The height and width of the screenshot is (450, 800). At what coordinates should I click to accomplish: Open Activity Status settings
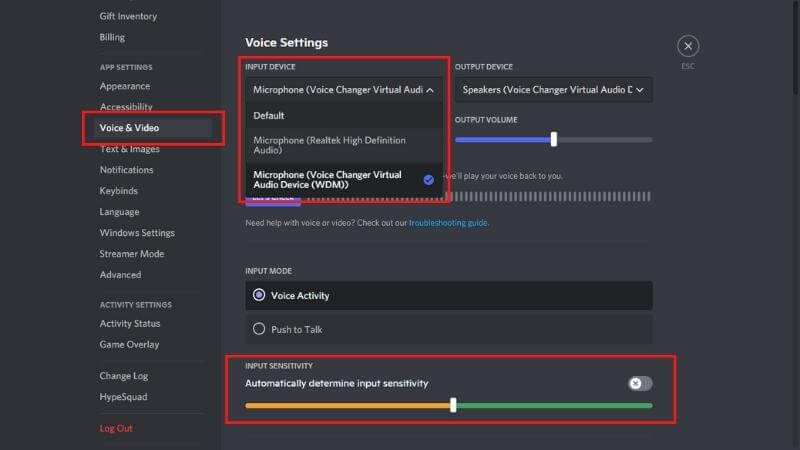pos(130,323)
